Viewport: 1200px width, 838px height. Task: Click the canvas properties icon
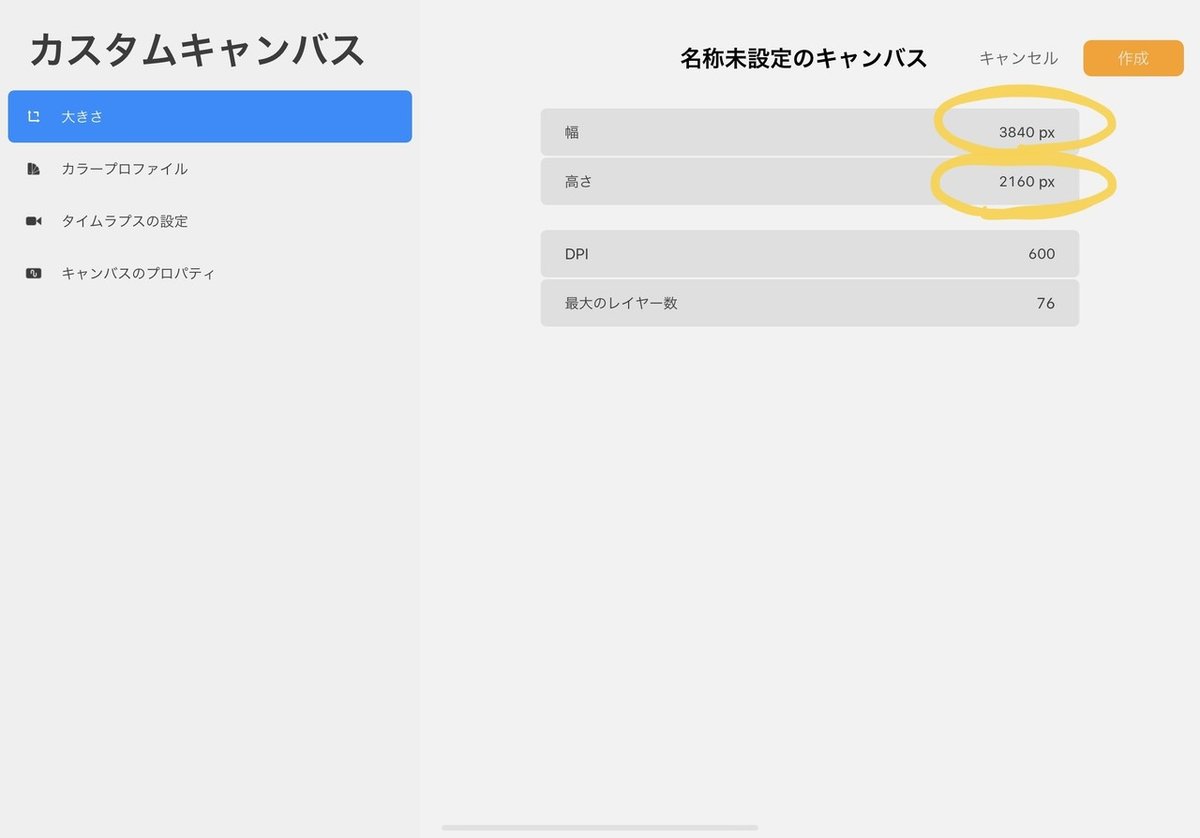[34, 272]
